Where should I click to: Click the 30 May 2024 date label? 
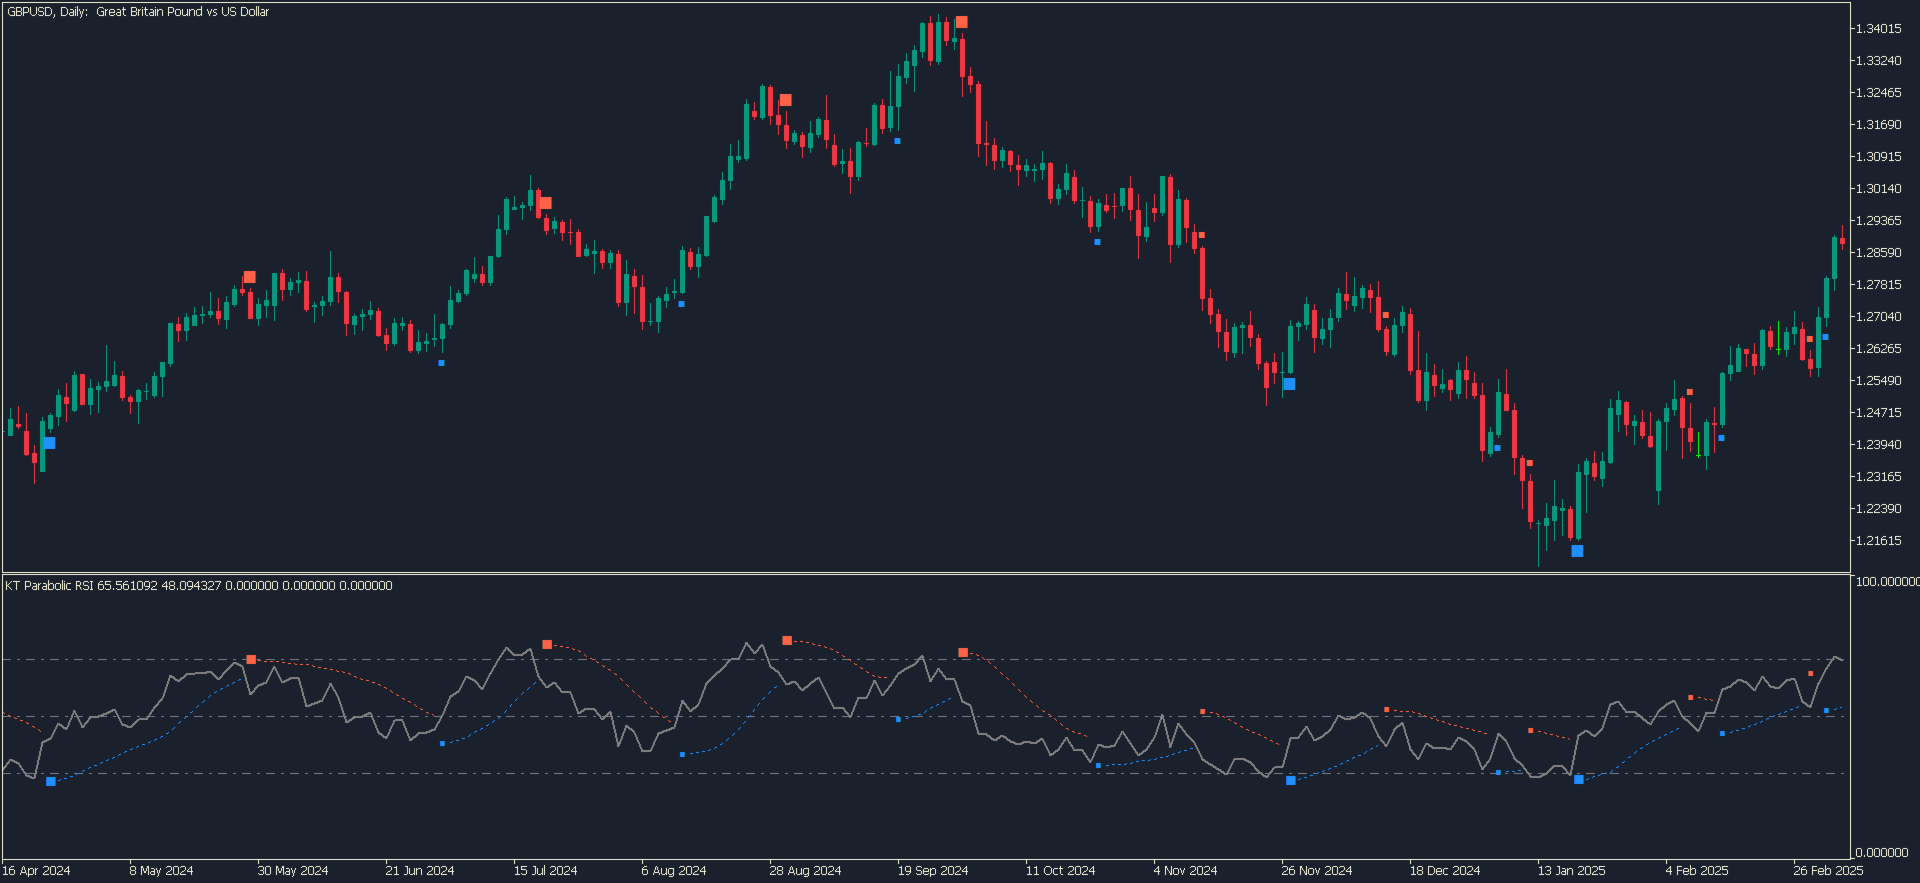coord(293,871)
